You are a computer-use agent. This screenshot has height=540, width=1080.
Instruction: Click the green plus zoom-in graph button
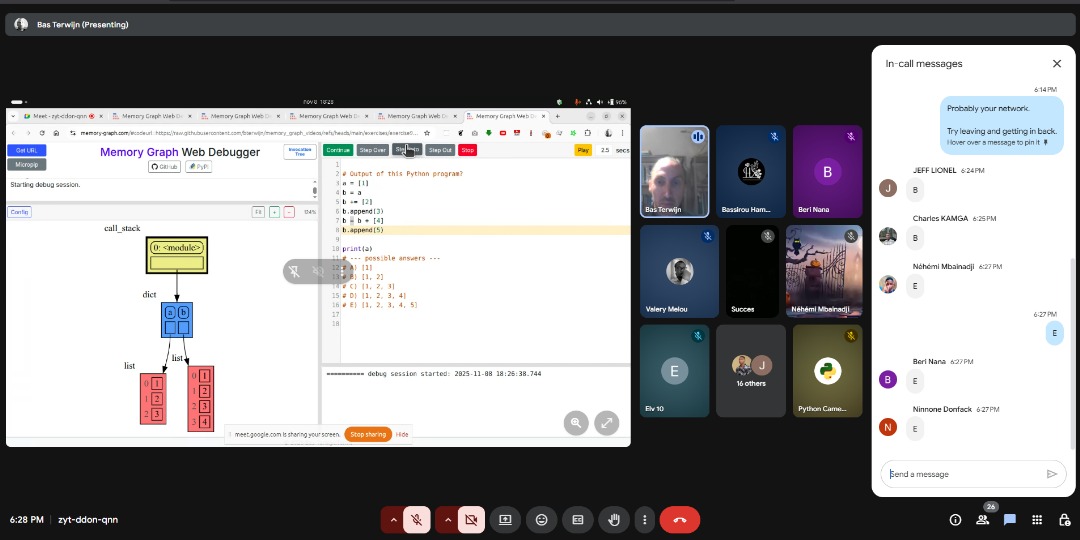pos(274,212)
